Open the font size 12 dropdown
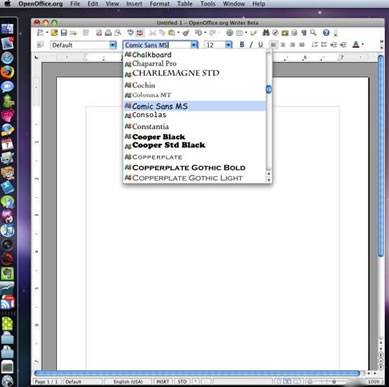Screen dimensions: 389x387 (228, 45)
